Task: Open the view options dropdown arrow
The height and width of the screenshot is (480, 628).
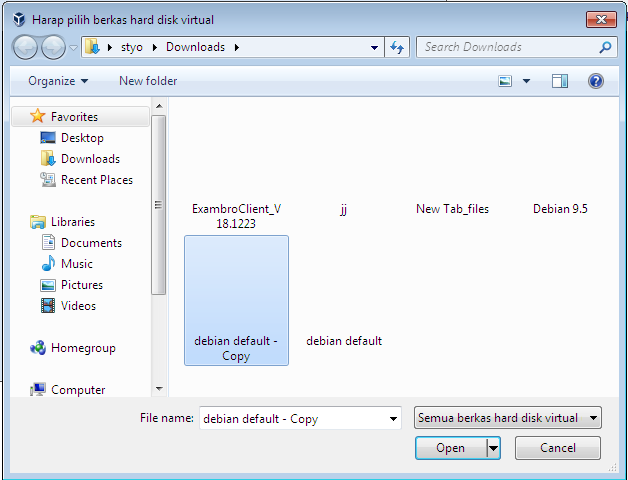Action: [x=527, y=81]
